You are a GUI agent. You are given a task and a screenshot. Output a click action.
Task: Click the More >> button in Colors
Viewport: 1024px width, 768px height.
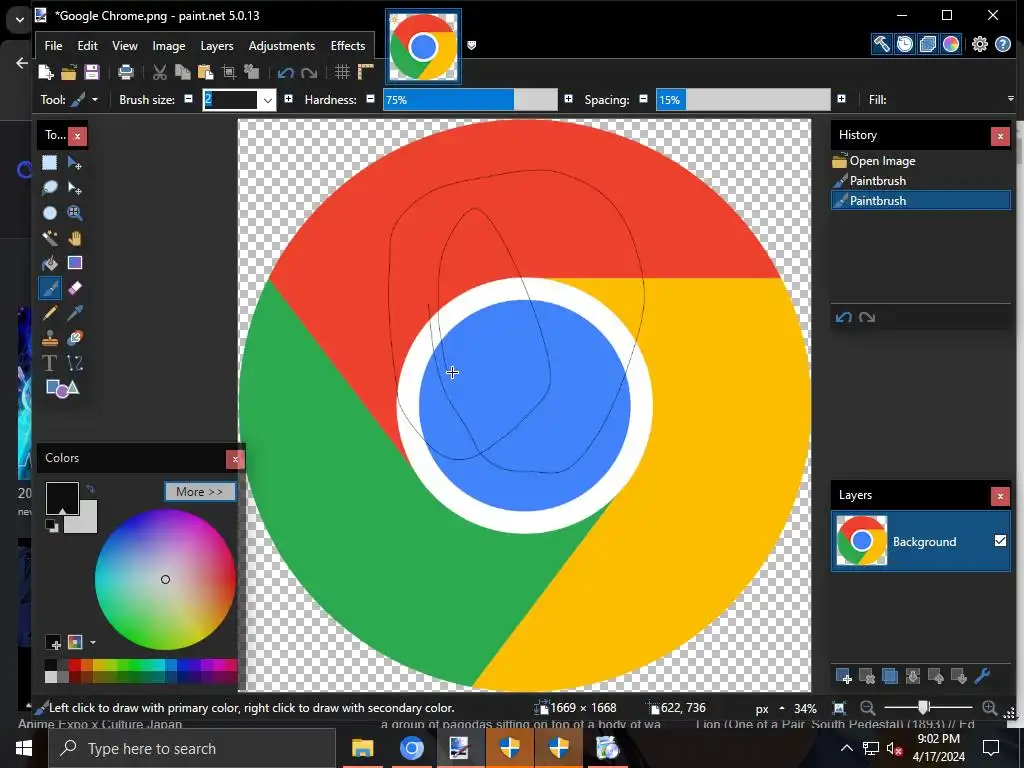point(199,492)
